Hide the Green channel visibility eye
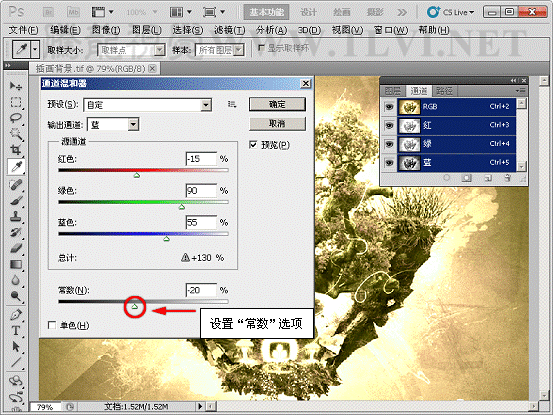Viewport: 553px width, 415px height. (389, 144)
